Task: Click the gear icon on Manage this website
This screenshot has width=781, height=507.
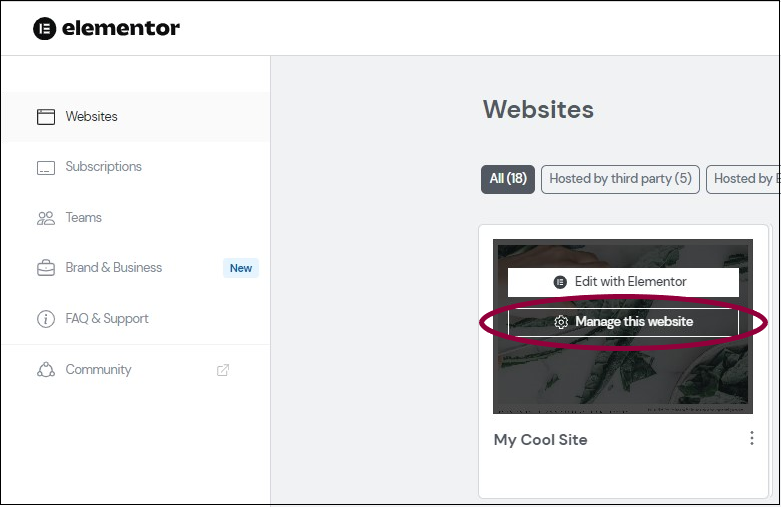Action: (x=561, y=322)
